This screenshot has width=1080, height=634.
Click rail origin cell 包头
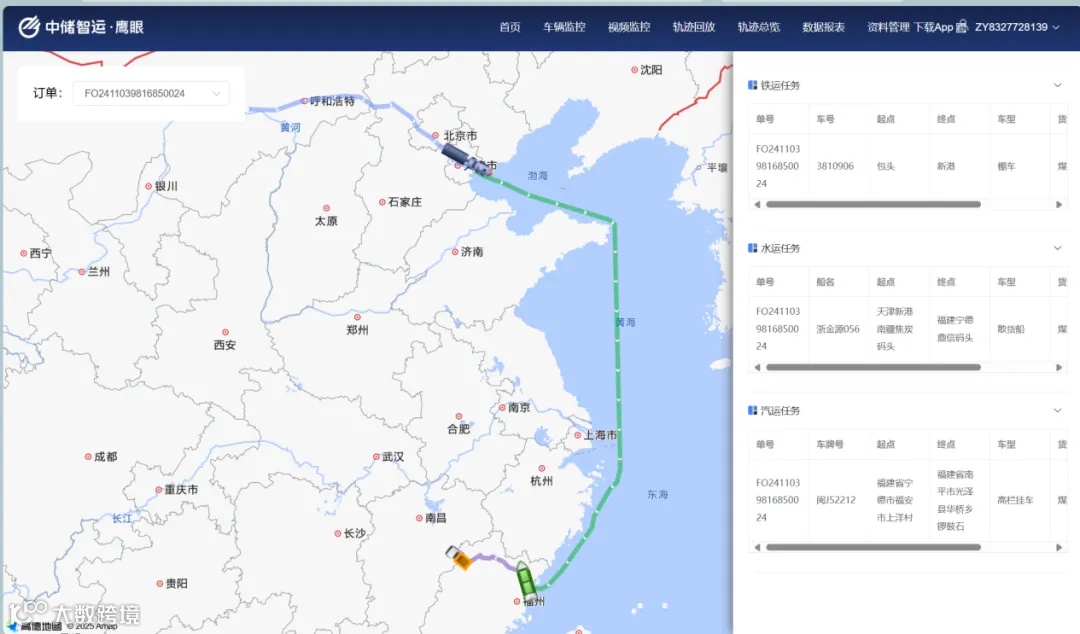886,166
